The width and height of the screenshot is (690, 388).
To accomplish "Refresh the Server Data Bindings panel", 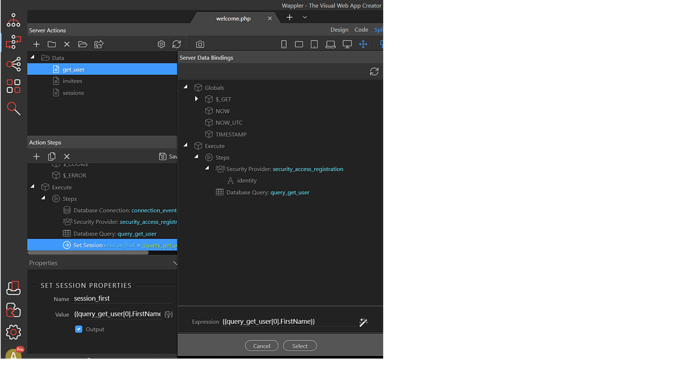I will [x=374, y=71].
